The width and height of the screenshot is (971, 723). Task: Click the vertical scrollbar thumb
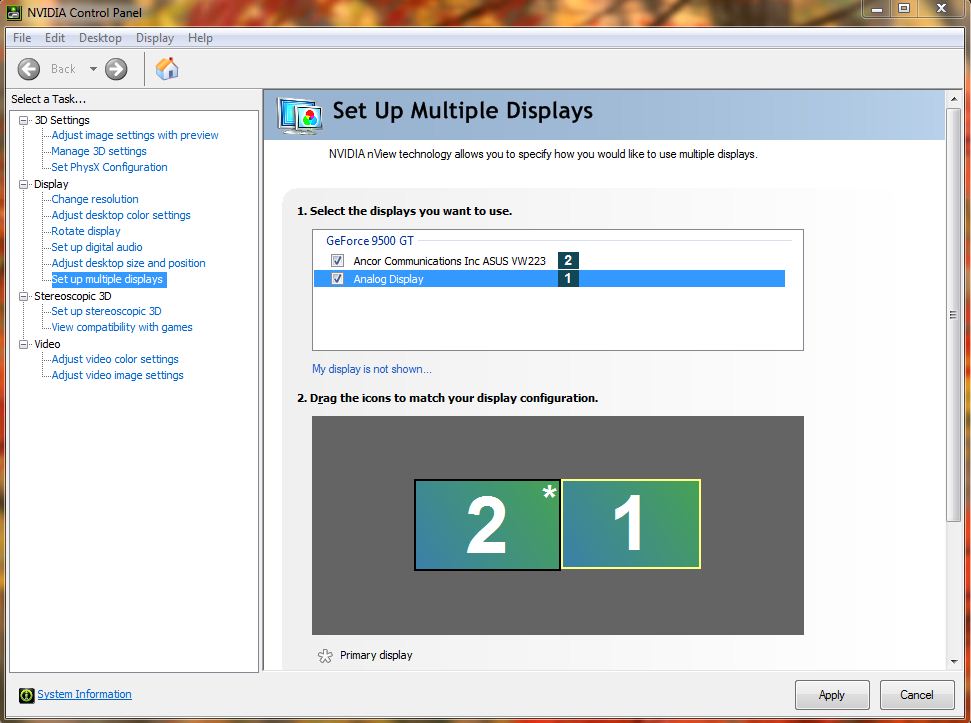tap(954, 315)
